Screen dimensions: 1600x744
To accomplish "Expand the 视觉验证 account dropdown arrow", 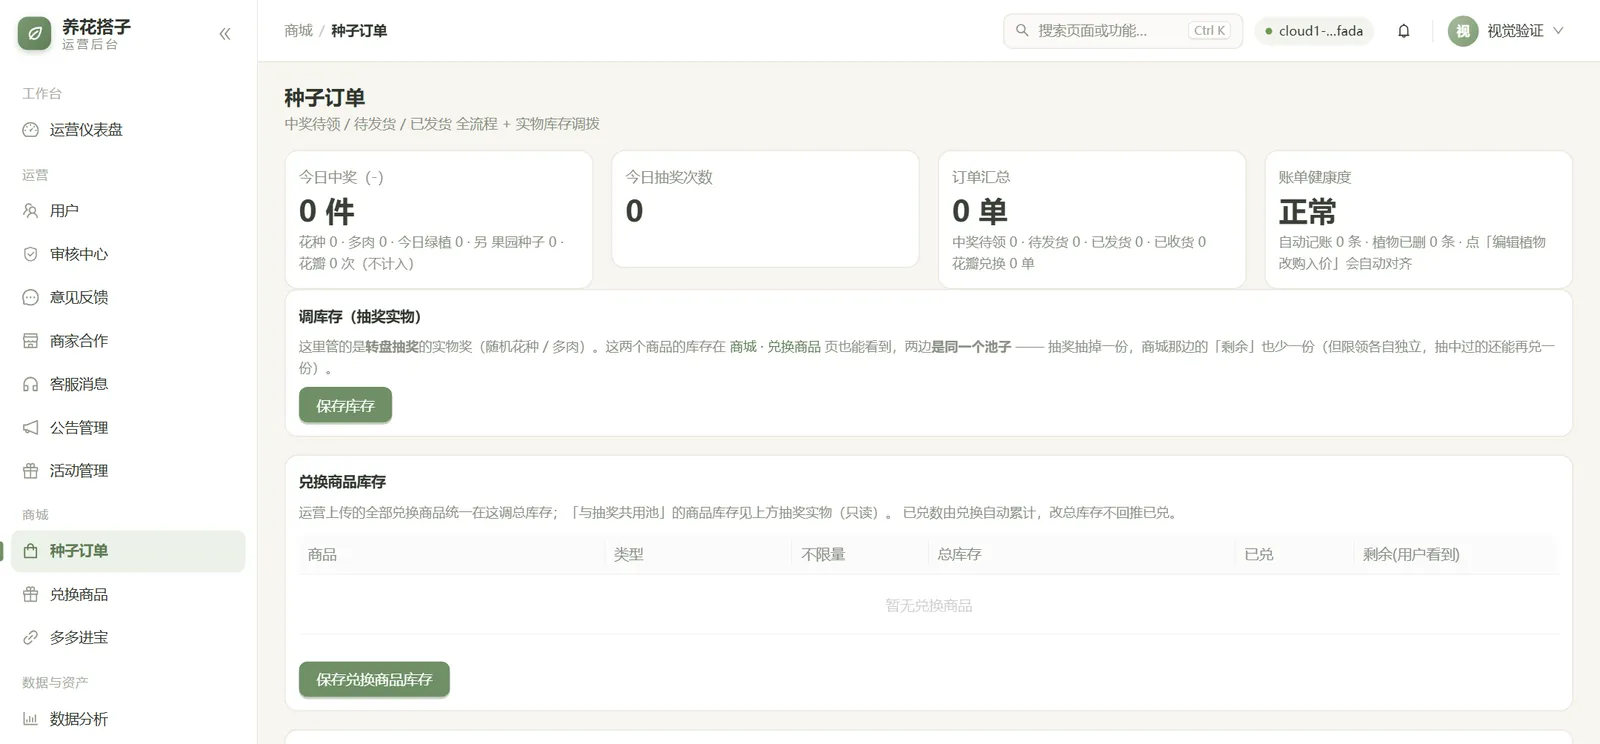I will pos(1558,31).
